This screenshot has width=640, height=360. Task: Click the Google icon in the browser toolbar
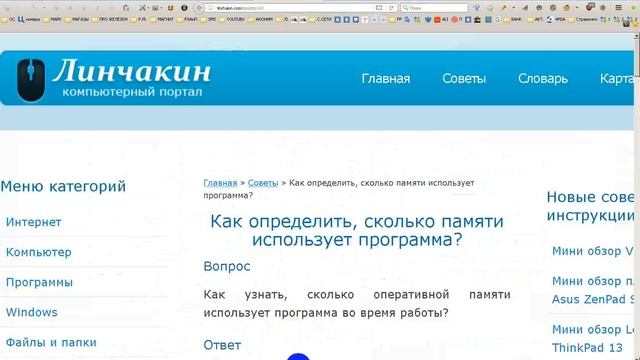(126, 8)
